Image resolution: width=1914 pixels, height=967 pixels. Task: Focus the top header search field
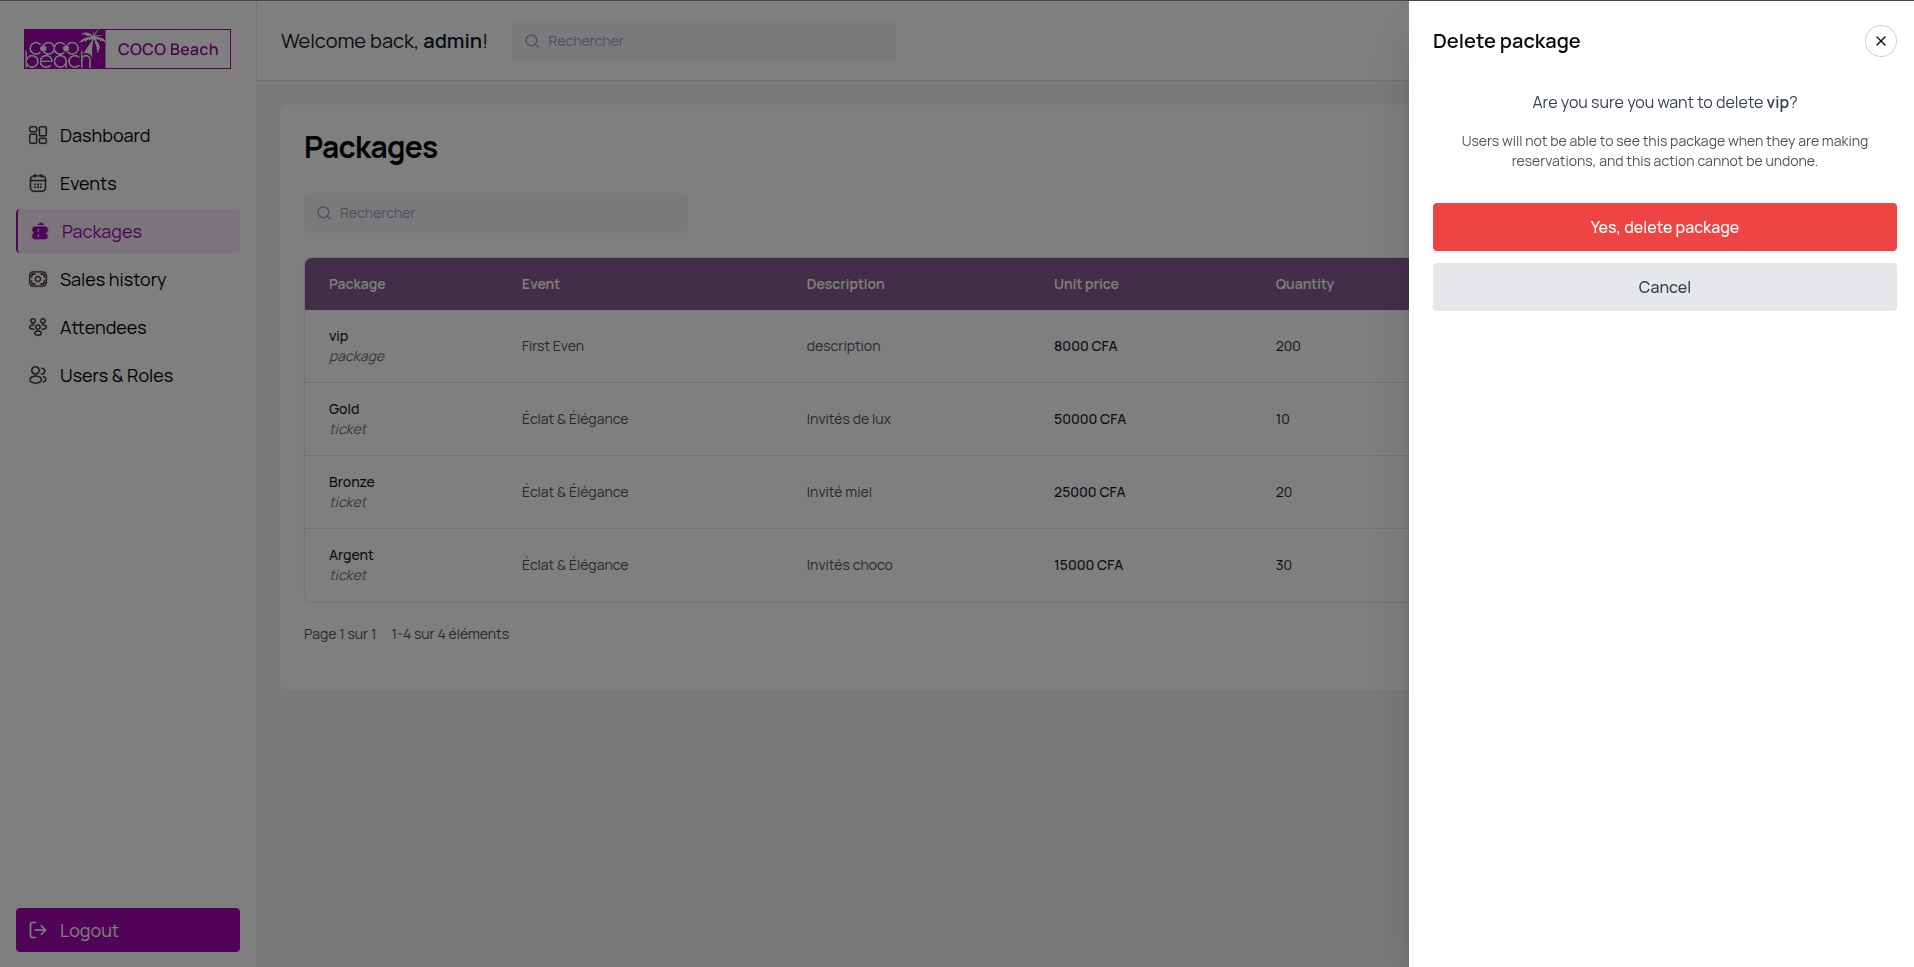(x=715, y=41)
